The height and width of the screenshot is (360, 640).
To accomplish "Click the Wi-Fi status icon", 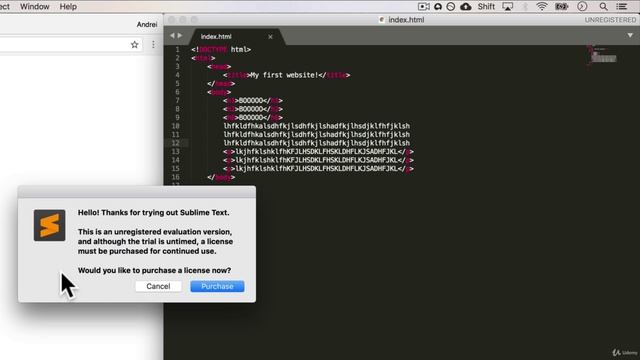I will [542, 7].
